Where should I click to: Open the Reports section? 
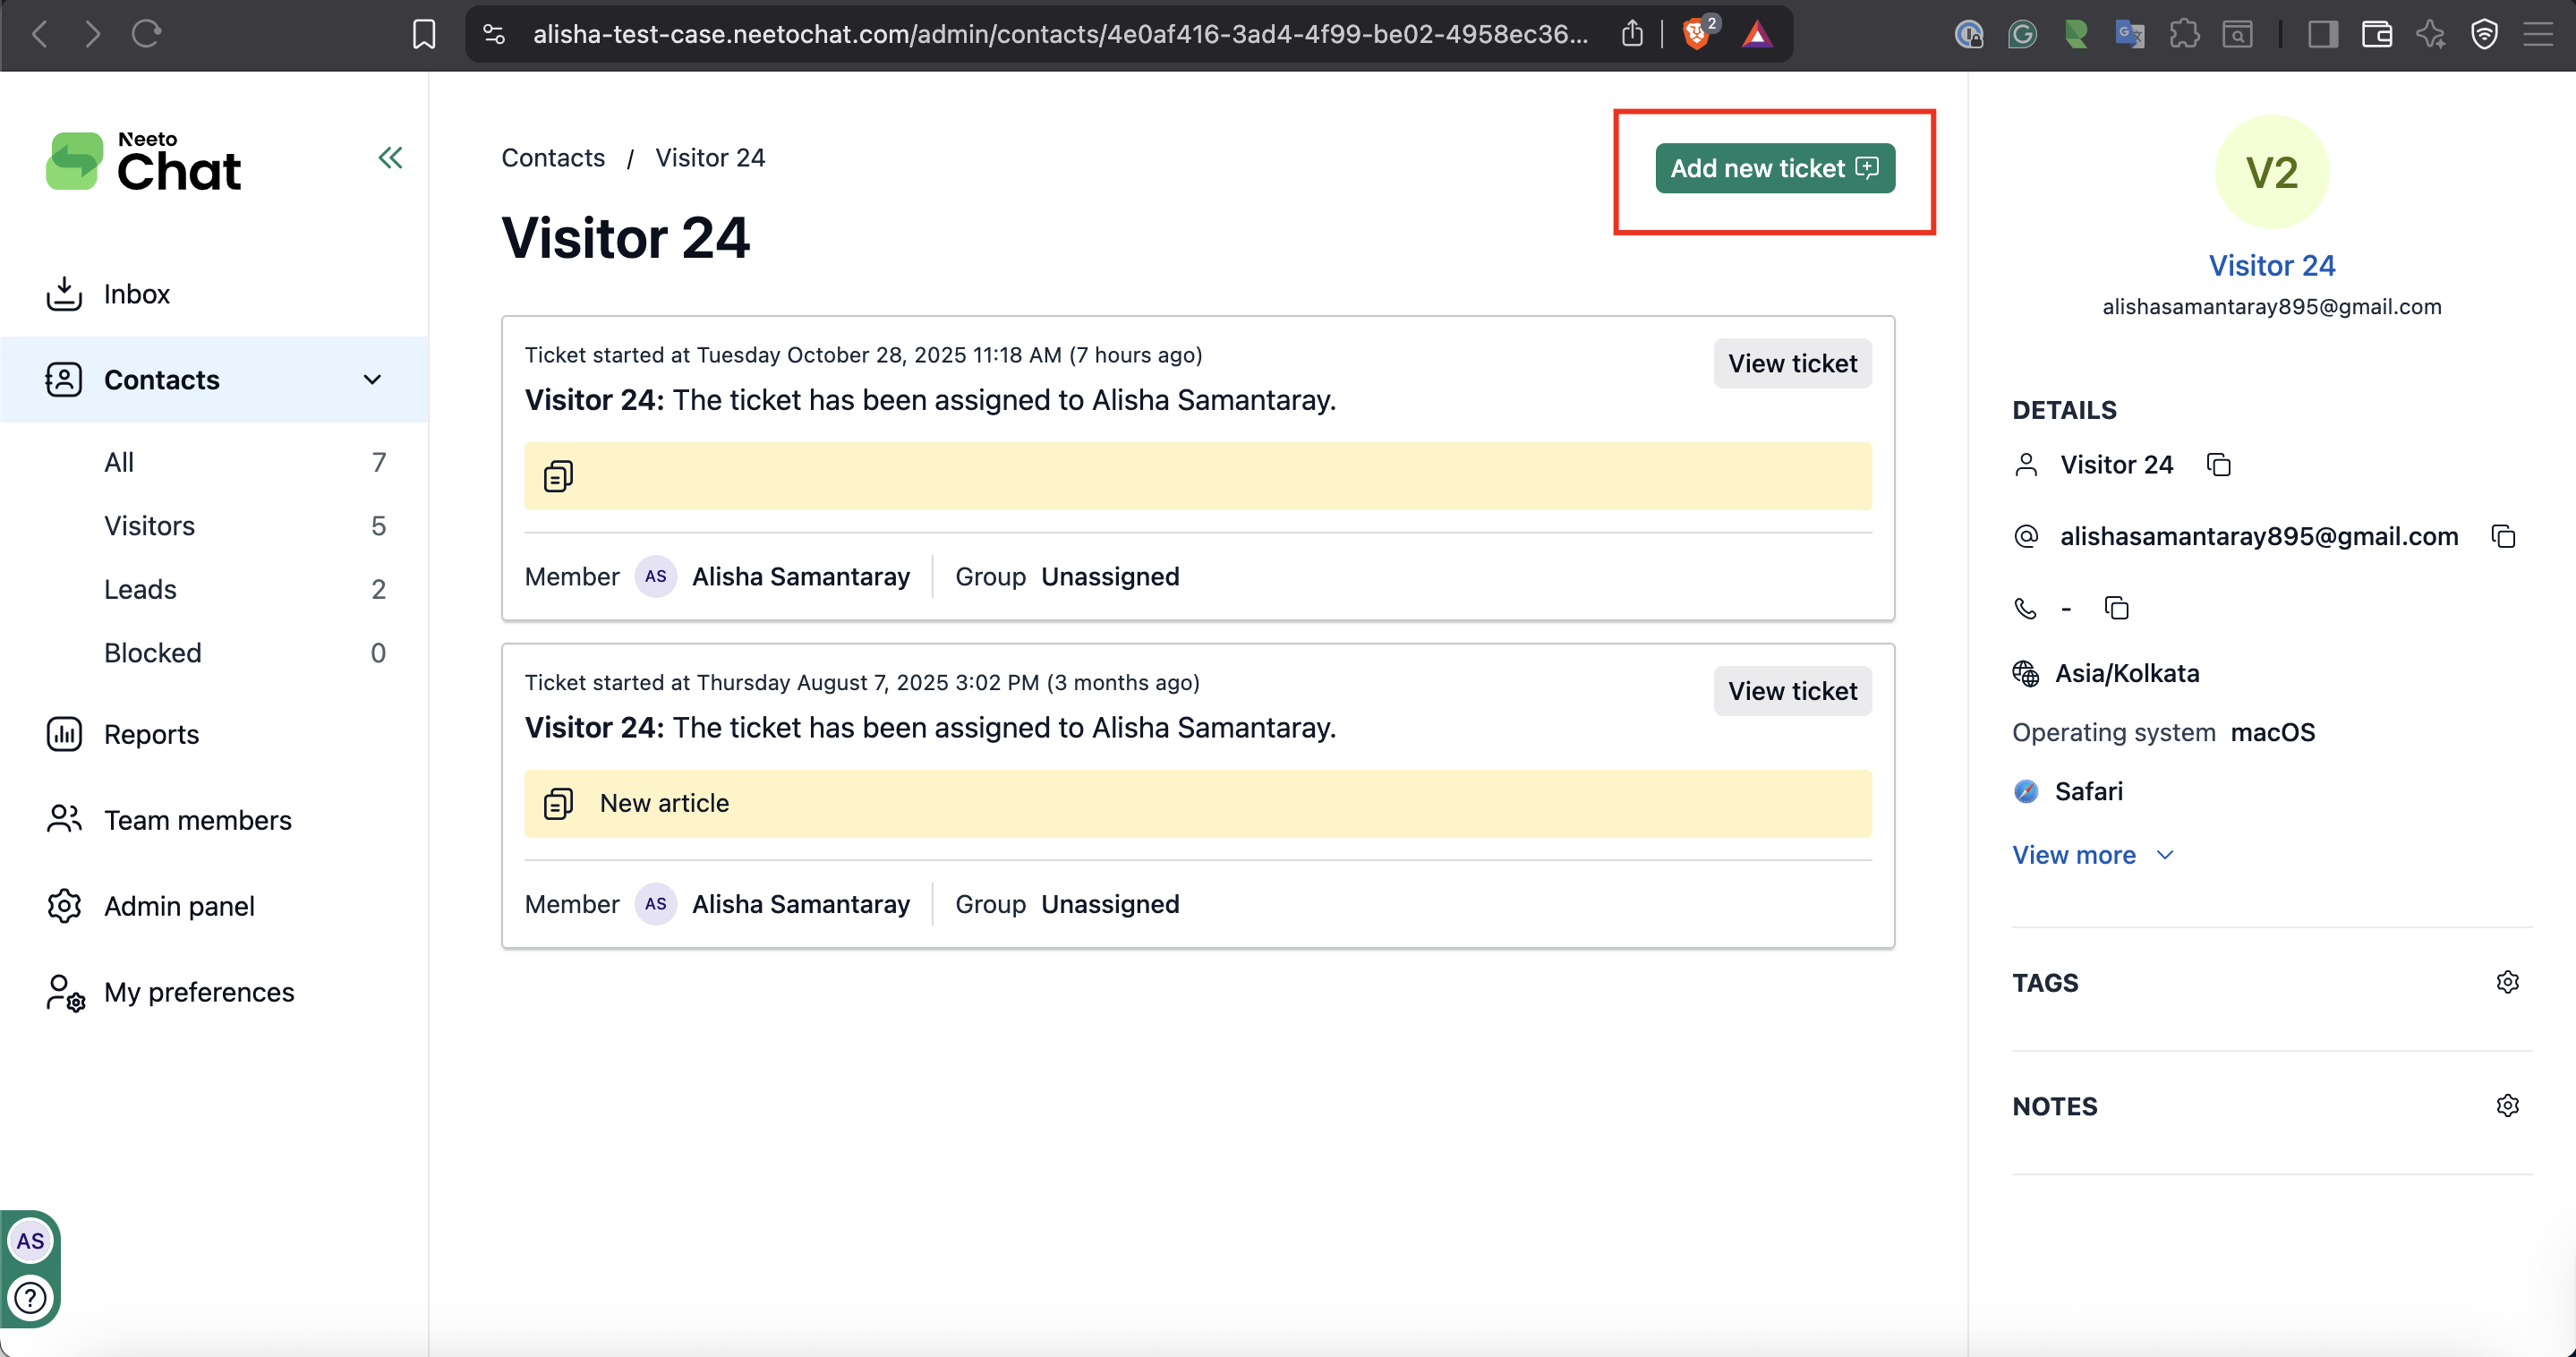(151, 733)
